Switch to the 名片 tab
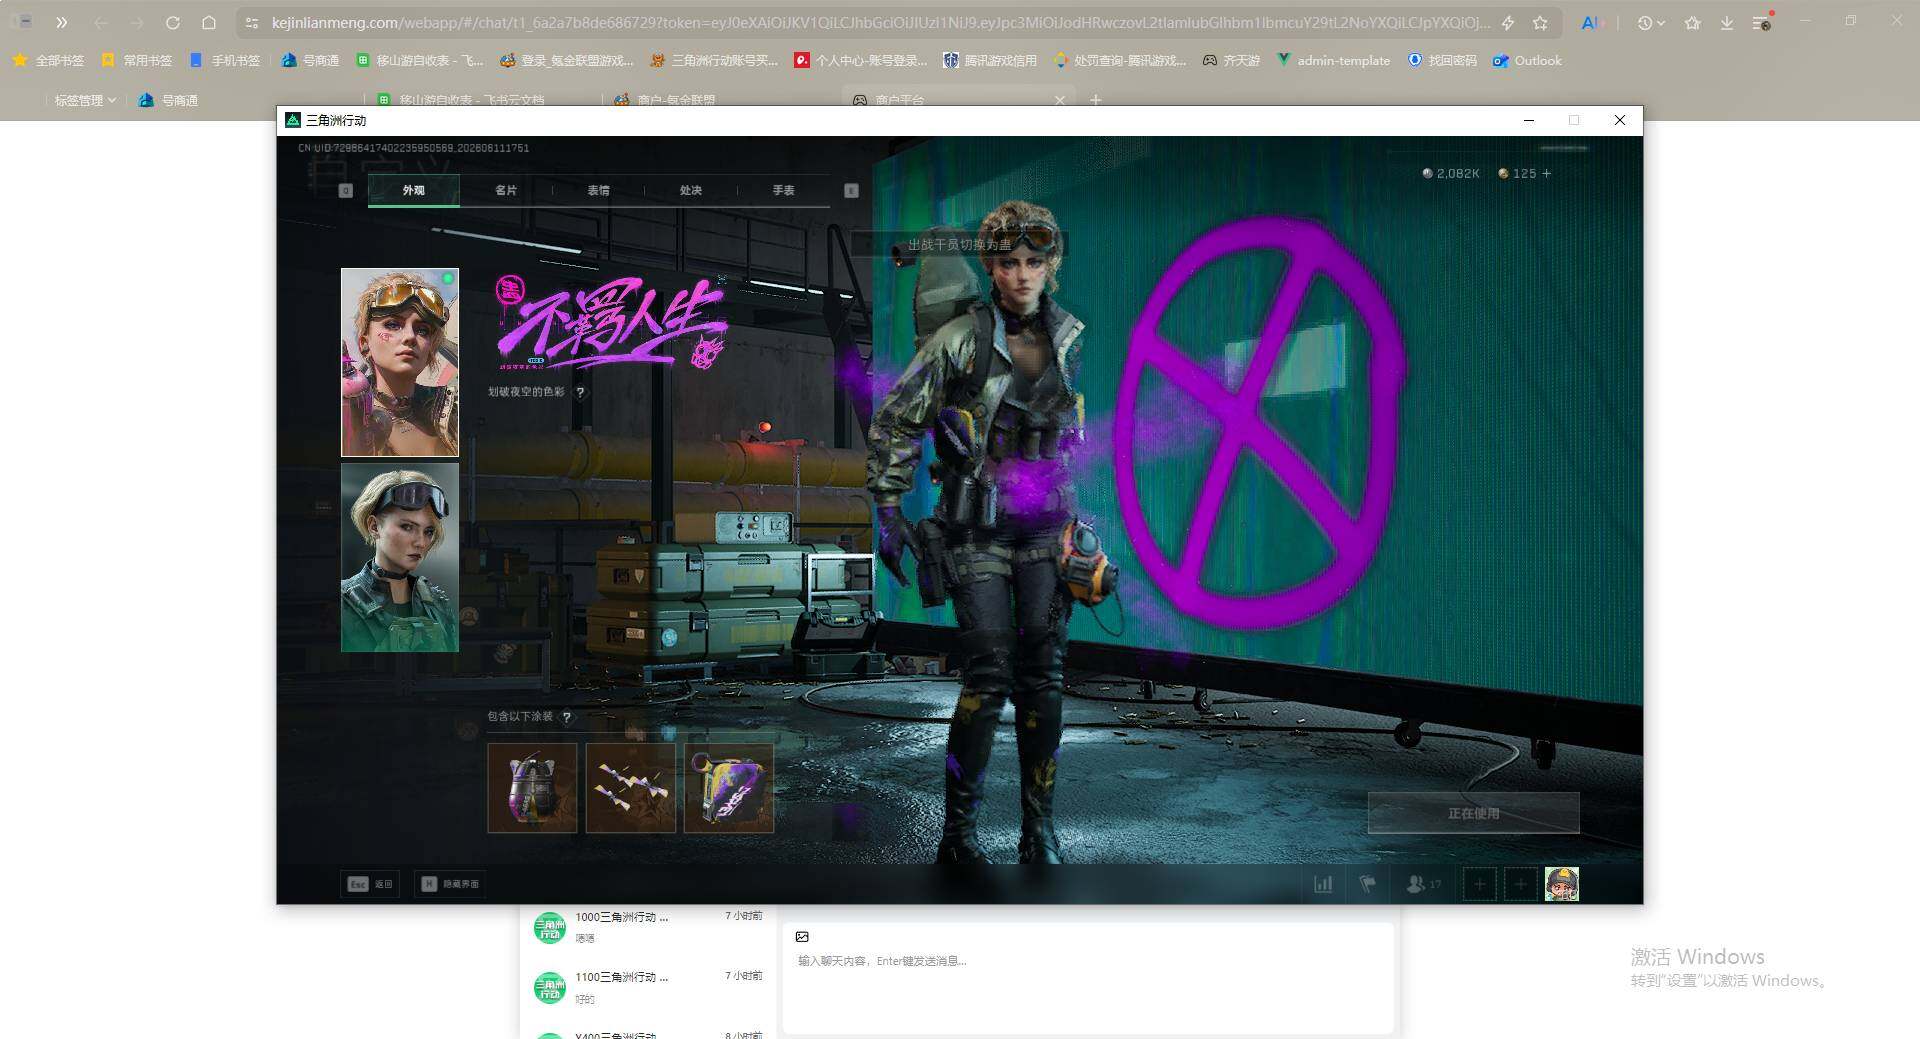Screen dimensions: 1920x1039 (506, 190)
